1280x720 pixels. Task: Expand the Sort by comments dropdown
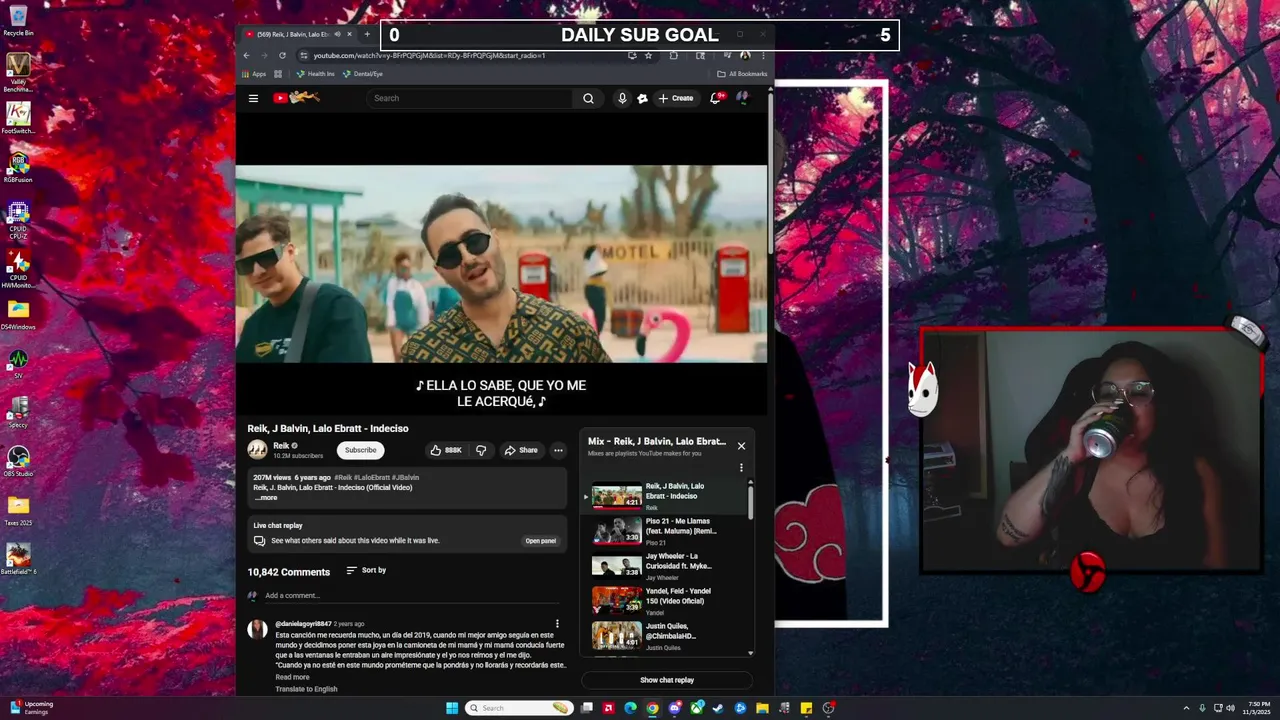366,570
